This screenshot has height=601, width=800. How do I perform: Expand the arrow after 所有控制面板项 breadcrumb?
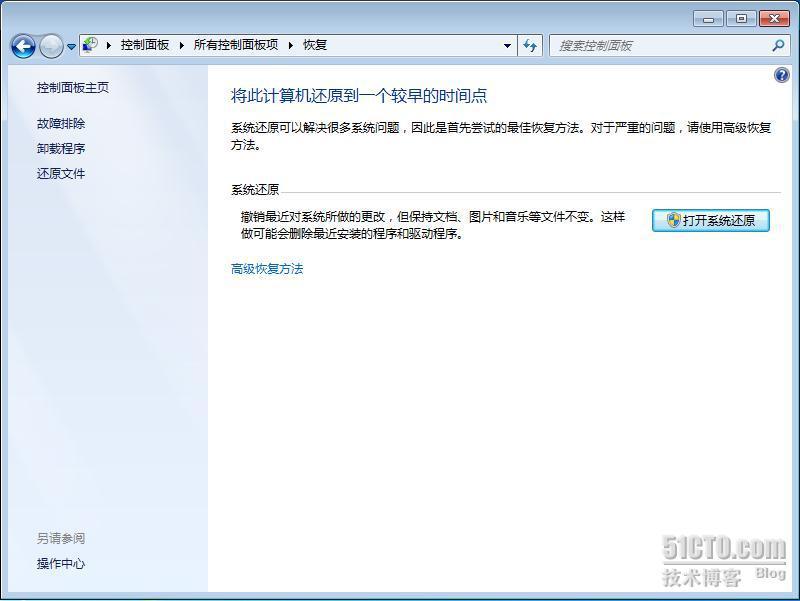(x=291, y=45)
